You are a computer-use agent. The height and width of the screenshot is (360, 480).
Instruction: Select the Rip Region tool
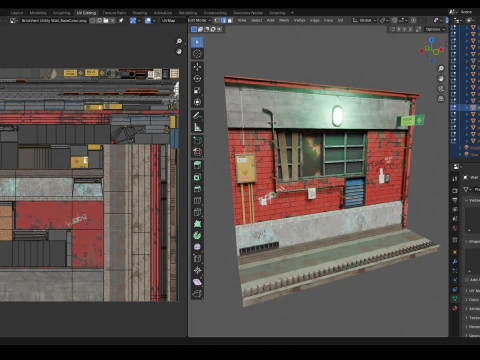point(197,294)
